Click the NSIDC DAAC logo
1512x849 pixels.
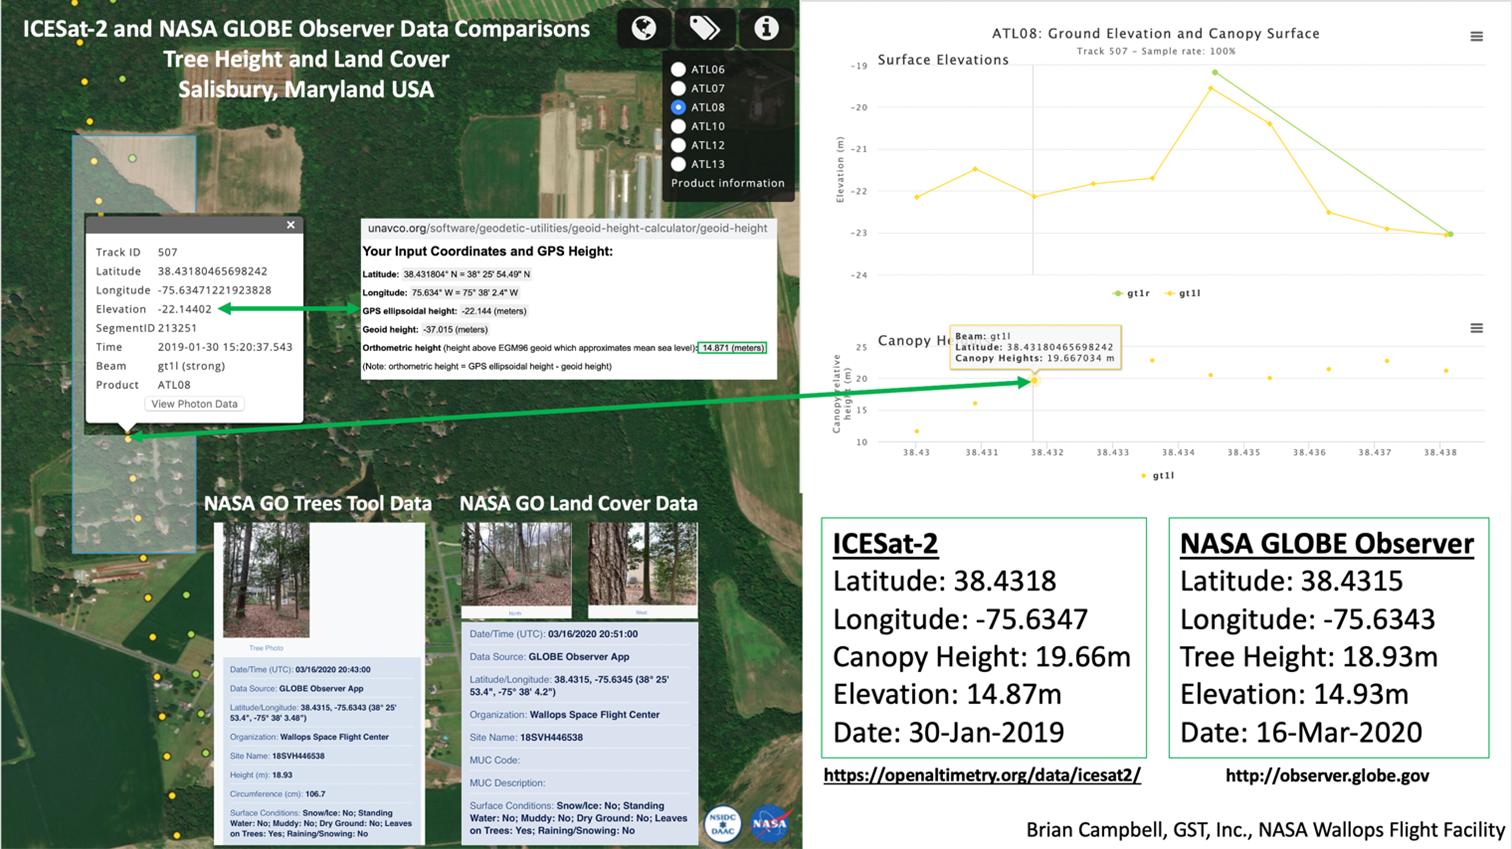tap(723, 823)
